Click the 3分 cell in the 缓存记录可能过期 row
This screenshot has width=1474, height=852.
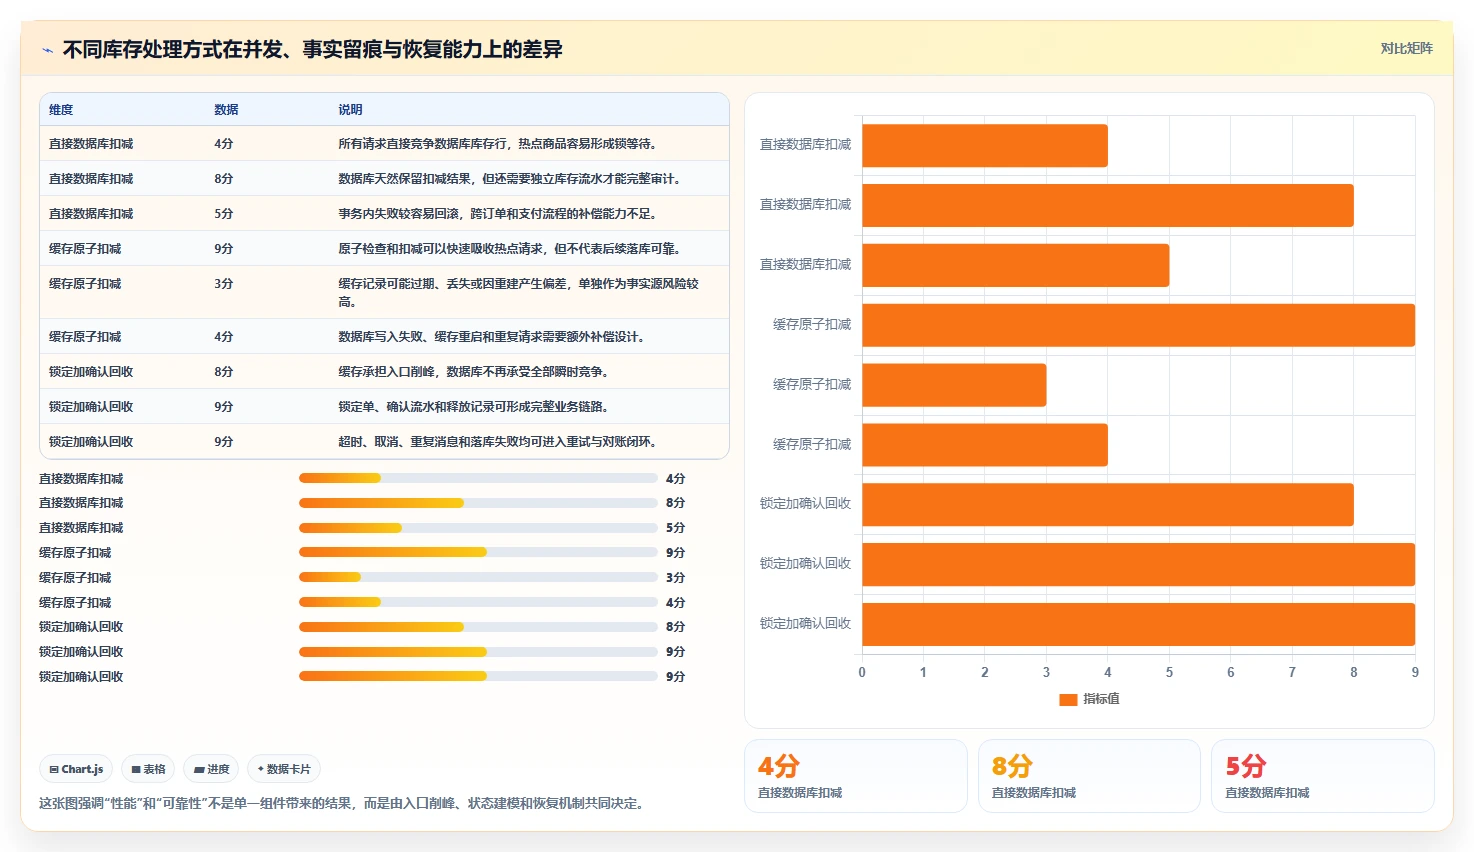(223, 284)
